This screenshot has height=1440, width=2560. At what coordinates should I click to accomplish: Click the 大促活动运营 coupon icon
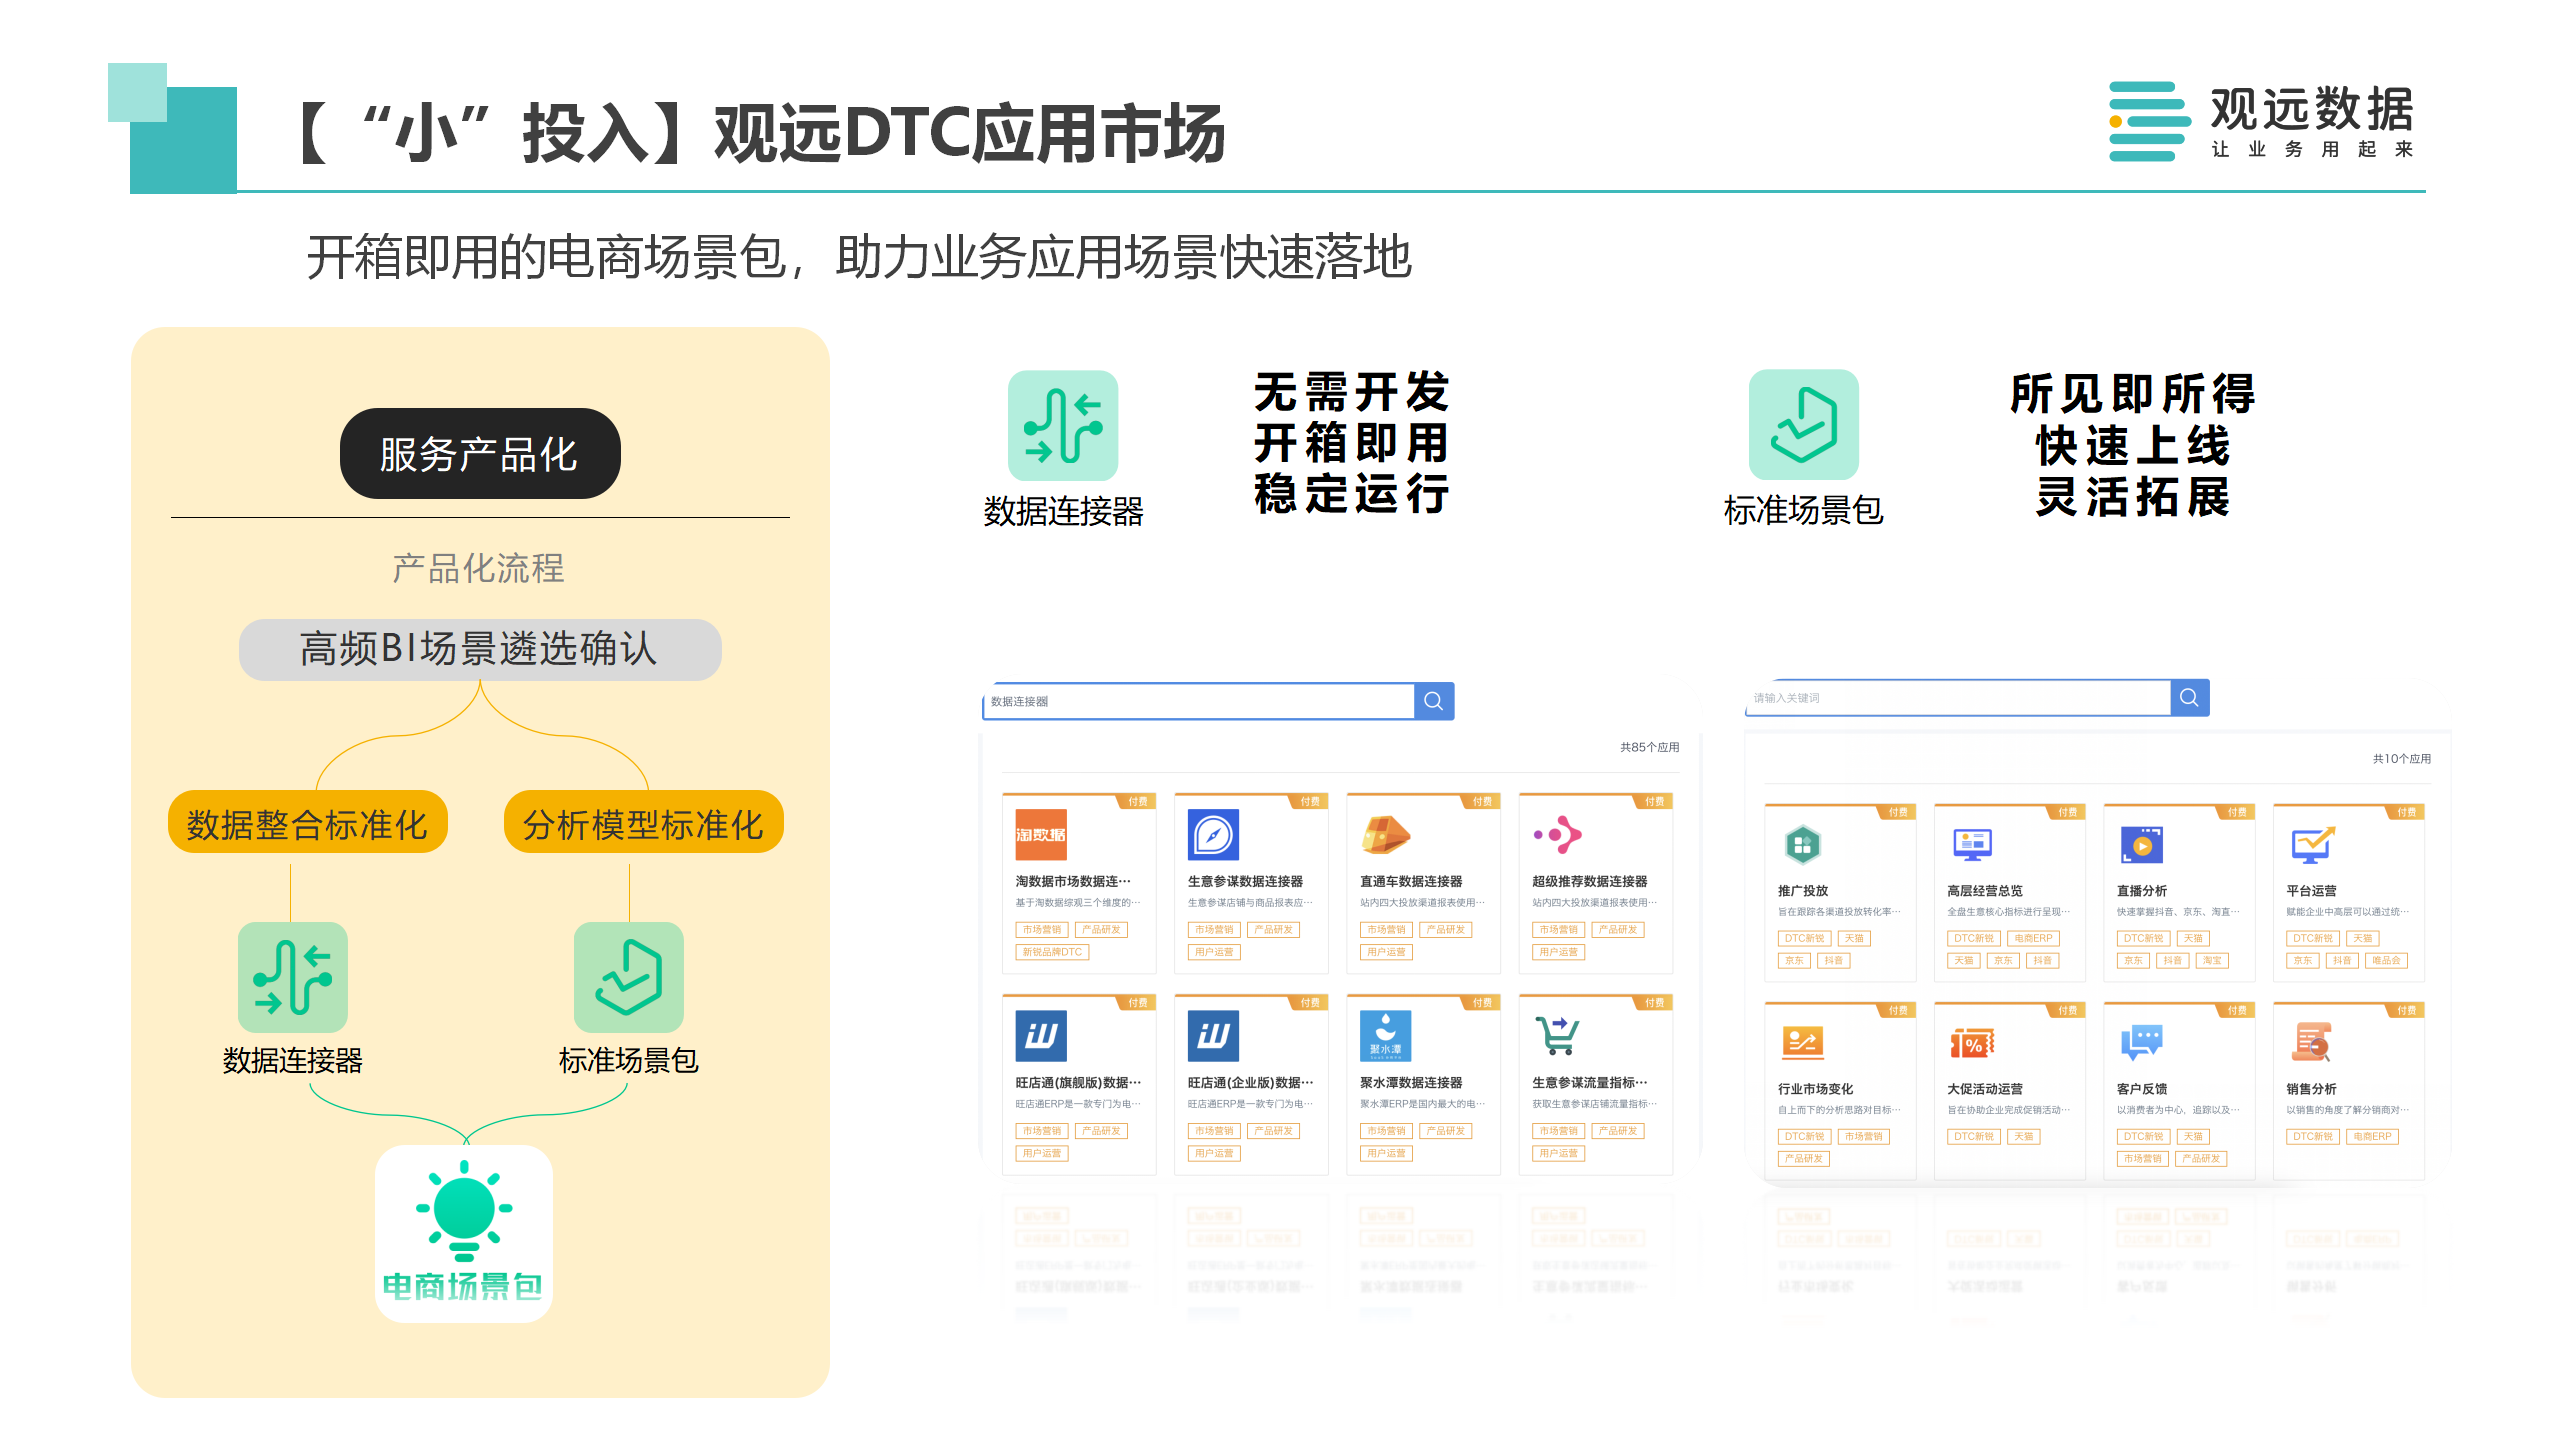[x=1972, y=1043]
